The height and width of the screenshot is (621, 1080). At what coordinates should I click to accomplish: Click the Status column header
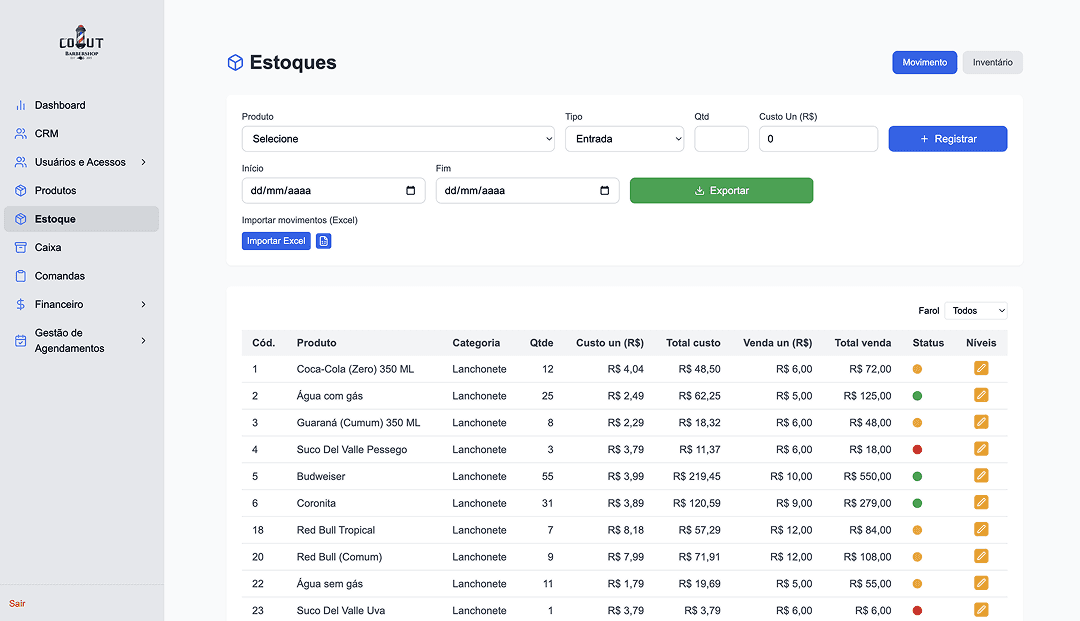pyautogui.click(x=928, y=343)
